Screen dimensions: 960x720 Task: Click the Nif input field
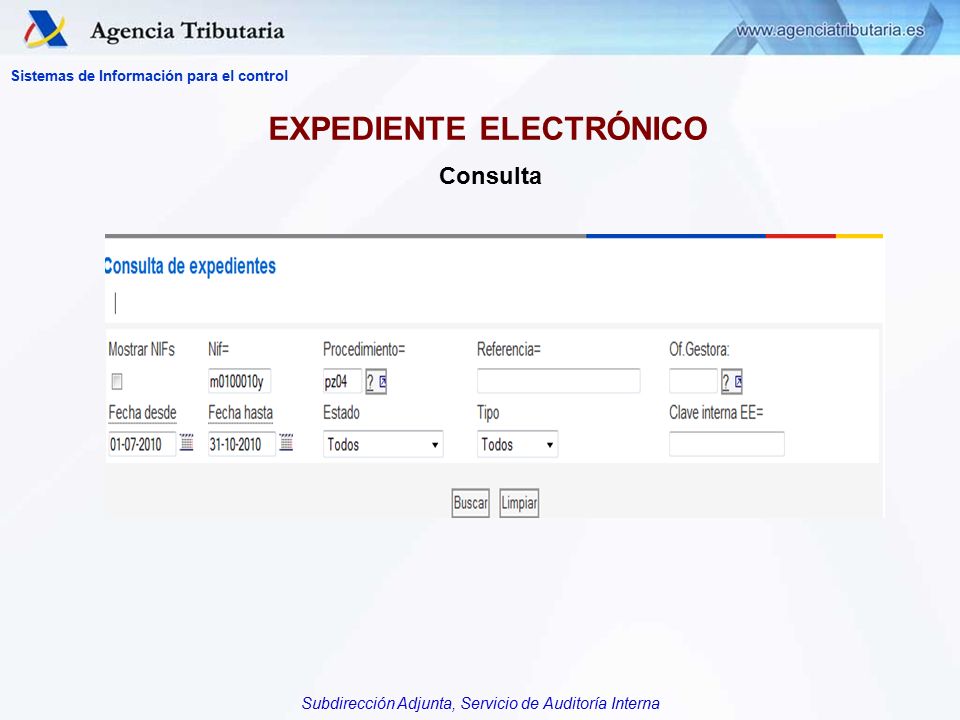[239, 381]
